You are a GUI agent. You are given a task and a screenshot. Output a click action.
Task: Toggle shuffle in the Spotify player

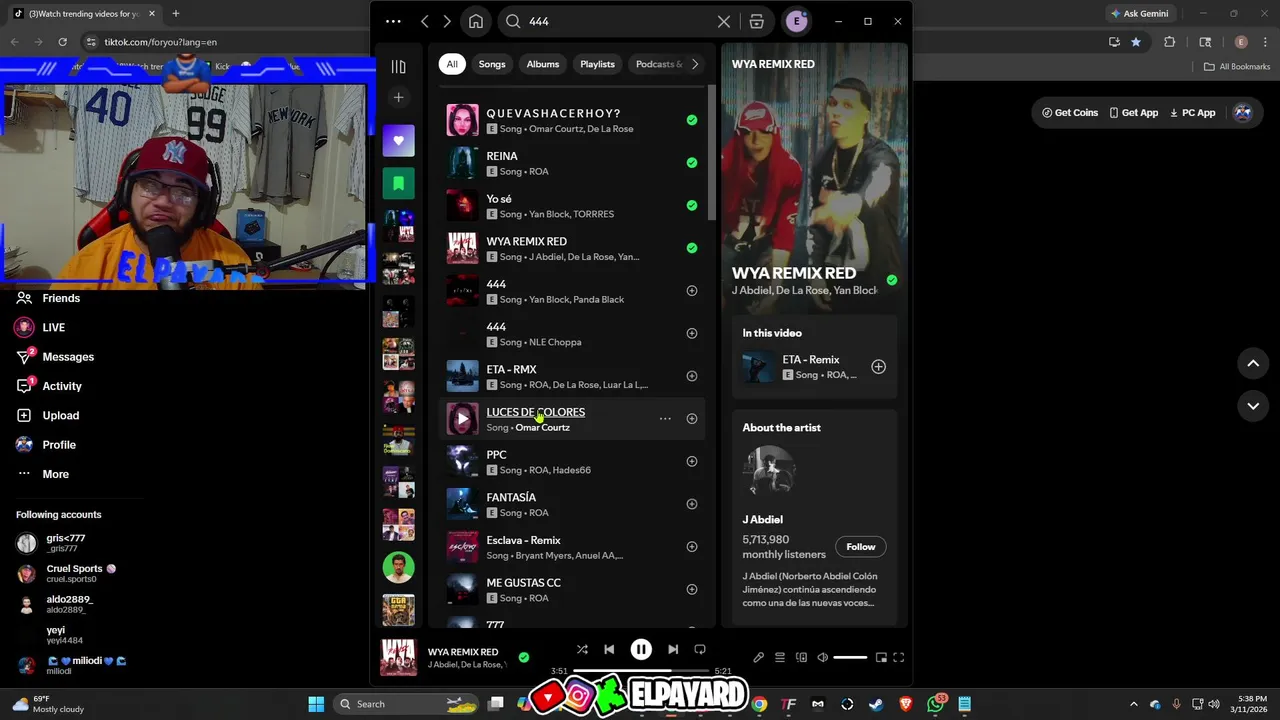582,649
